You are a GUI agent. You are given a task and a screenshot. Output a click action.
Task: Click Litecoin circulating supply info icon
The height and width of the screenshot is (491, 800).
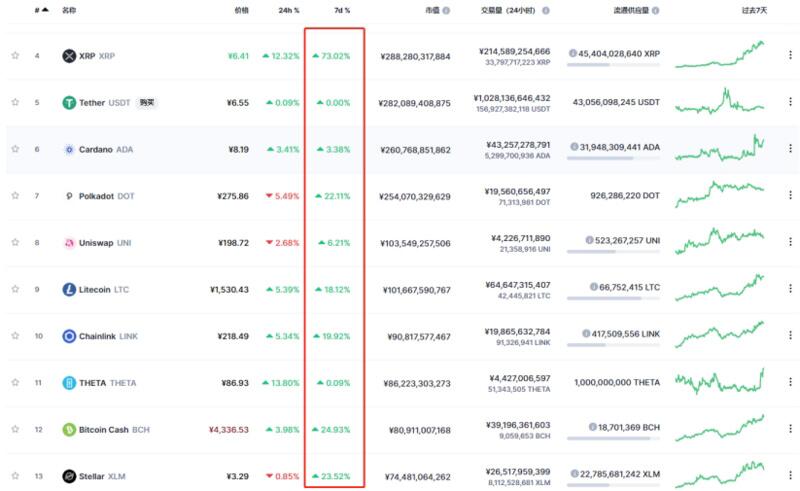593,287
